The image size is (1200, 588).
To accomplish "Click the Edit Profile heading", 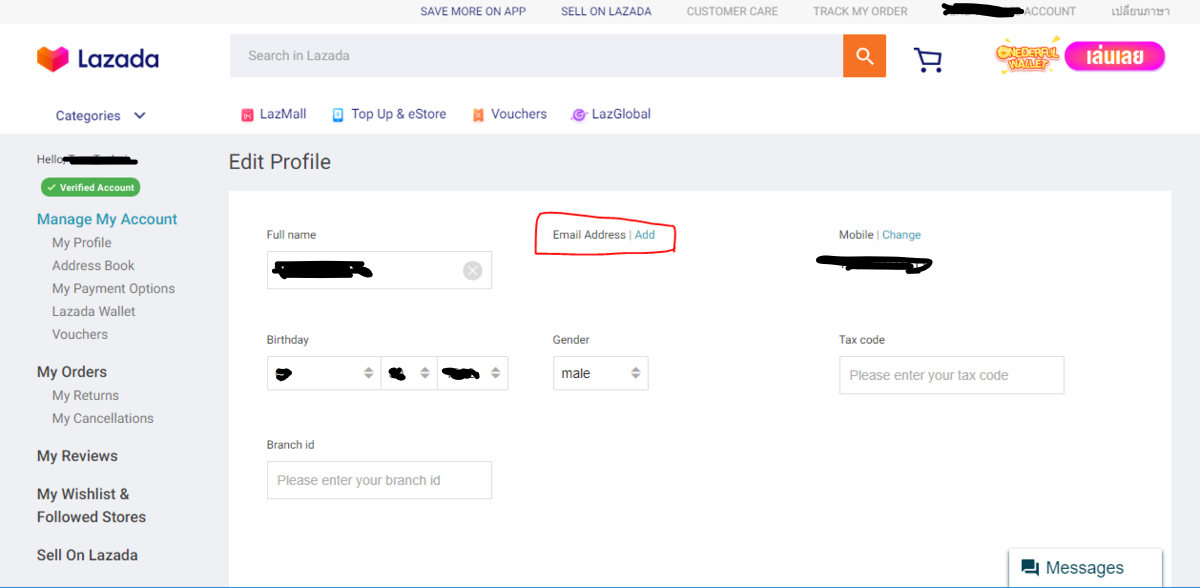I will (x=280, y=162).
